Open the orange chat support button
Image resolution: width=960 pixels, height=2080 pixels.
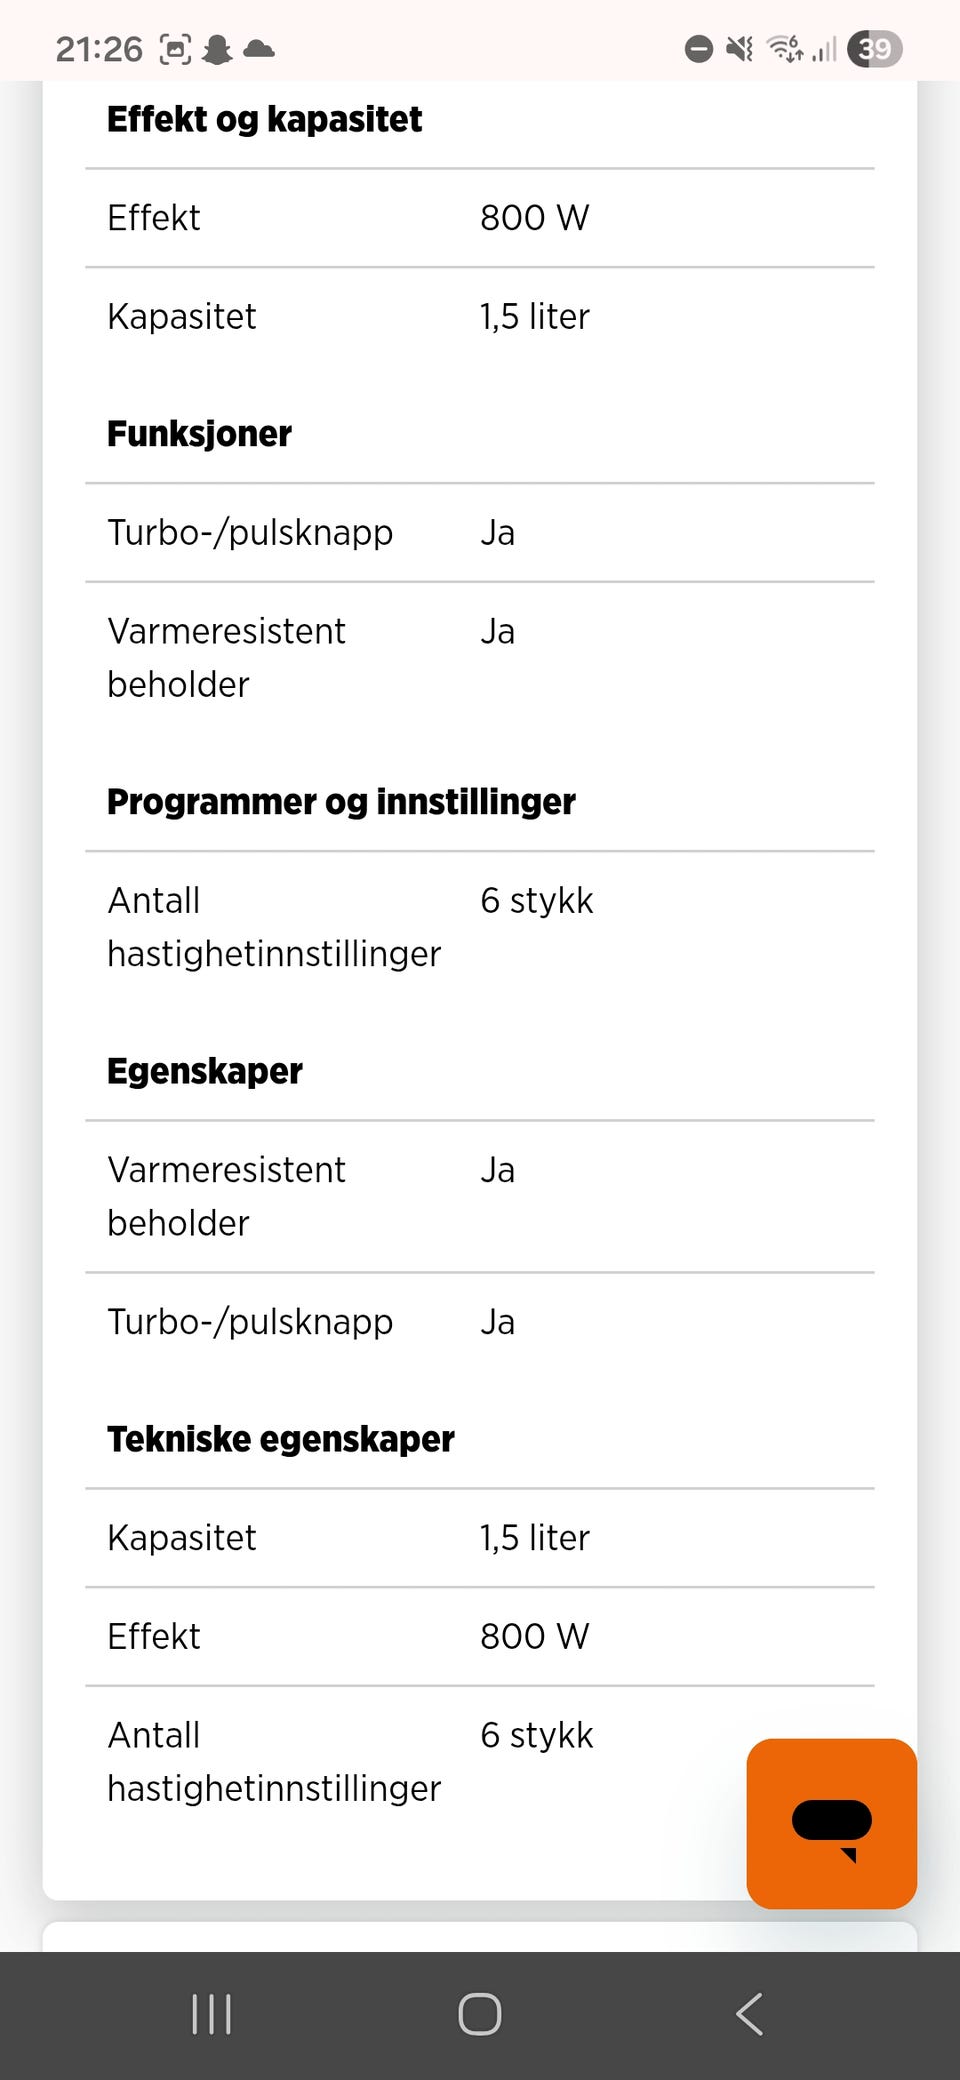click(x=831, y=1823)
